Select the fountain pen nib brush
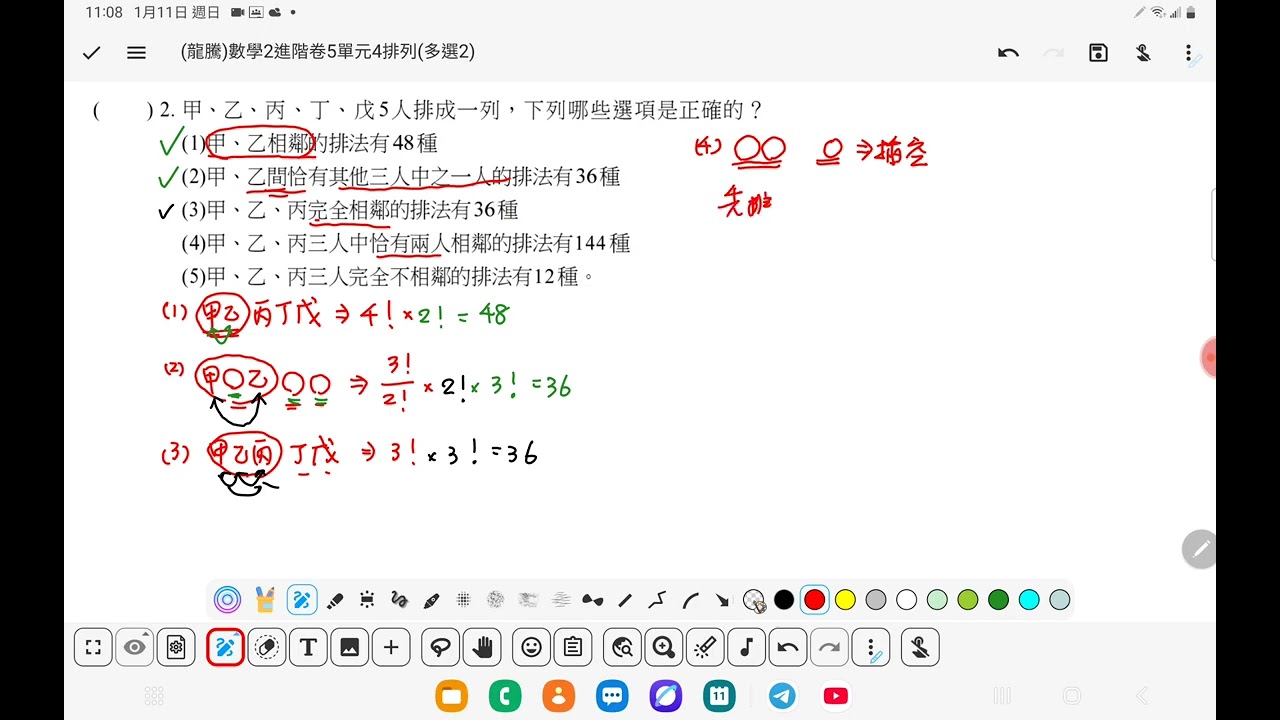The image size is (1280, 720). click(431, 600)
